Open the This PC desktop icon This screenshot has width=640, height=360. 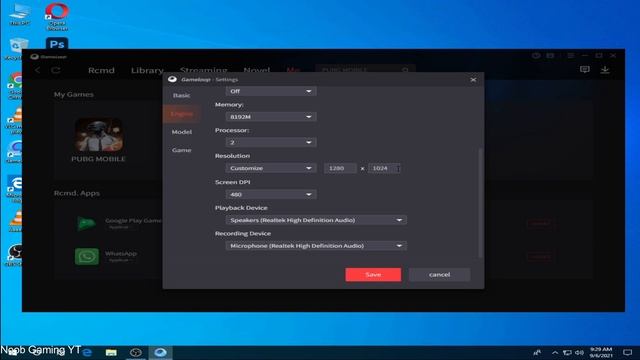[19, 15]
